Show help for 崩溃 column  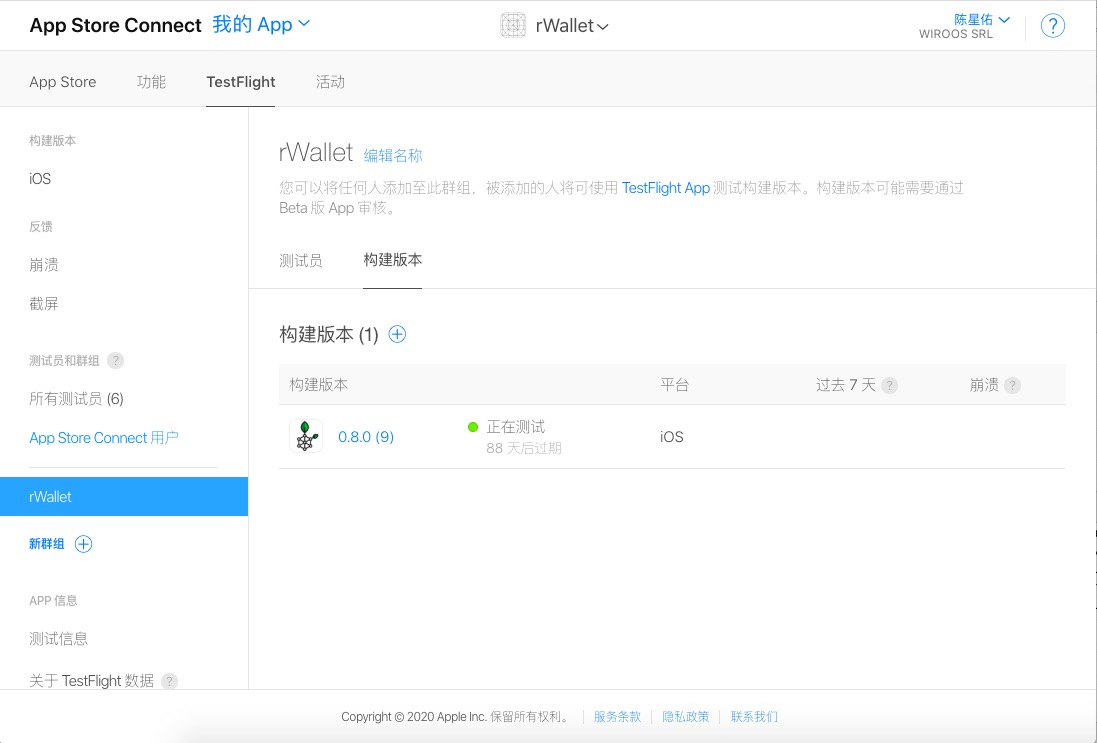1012,385
